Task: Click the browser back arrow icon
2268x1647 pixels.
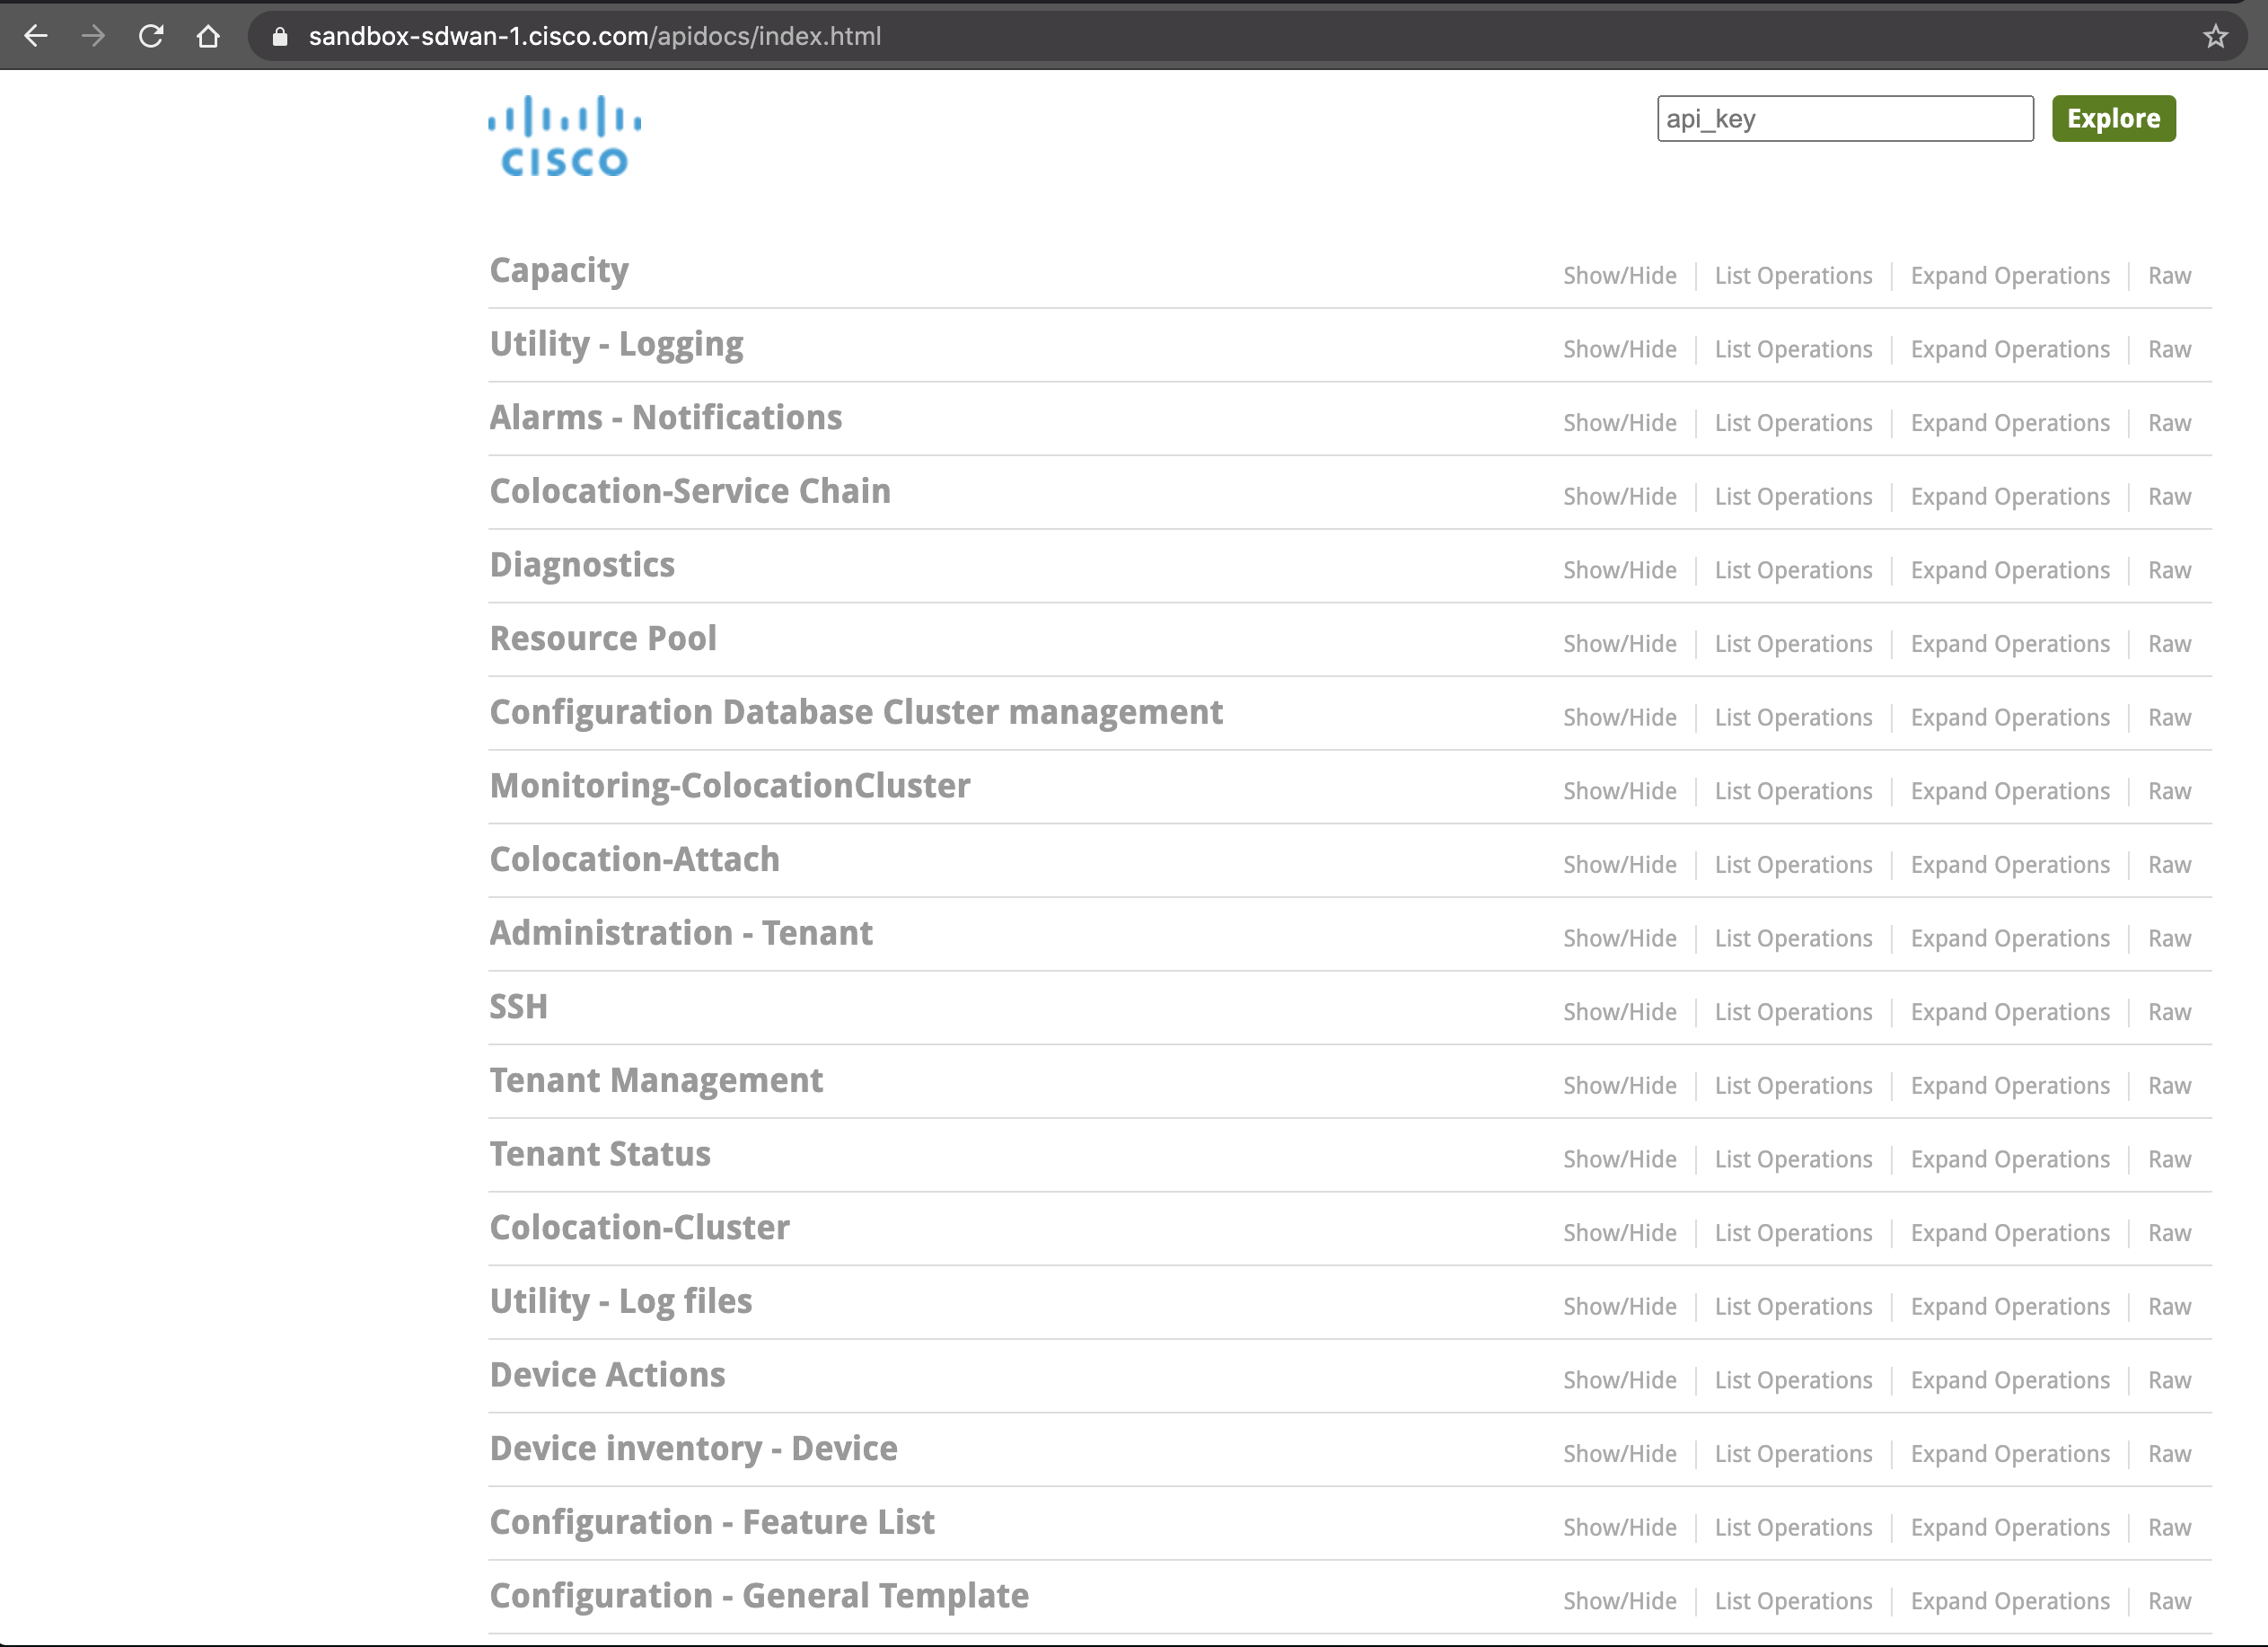Action: click(x=36, y=36)
